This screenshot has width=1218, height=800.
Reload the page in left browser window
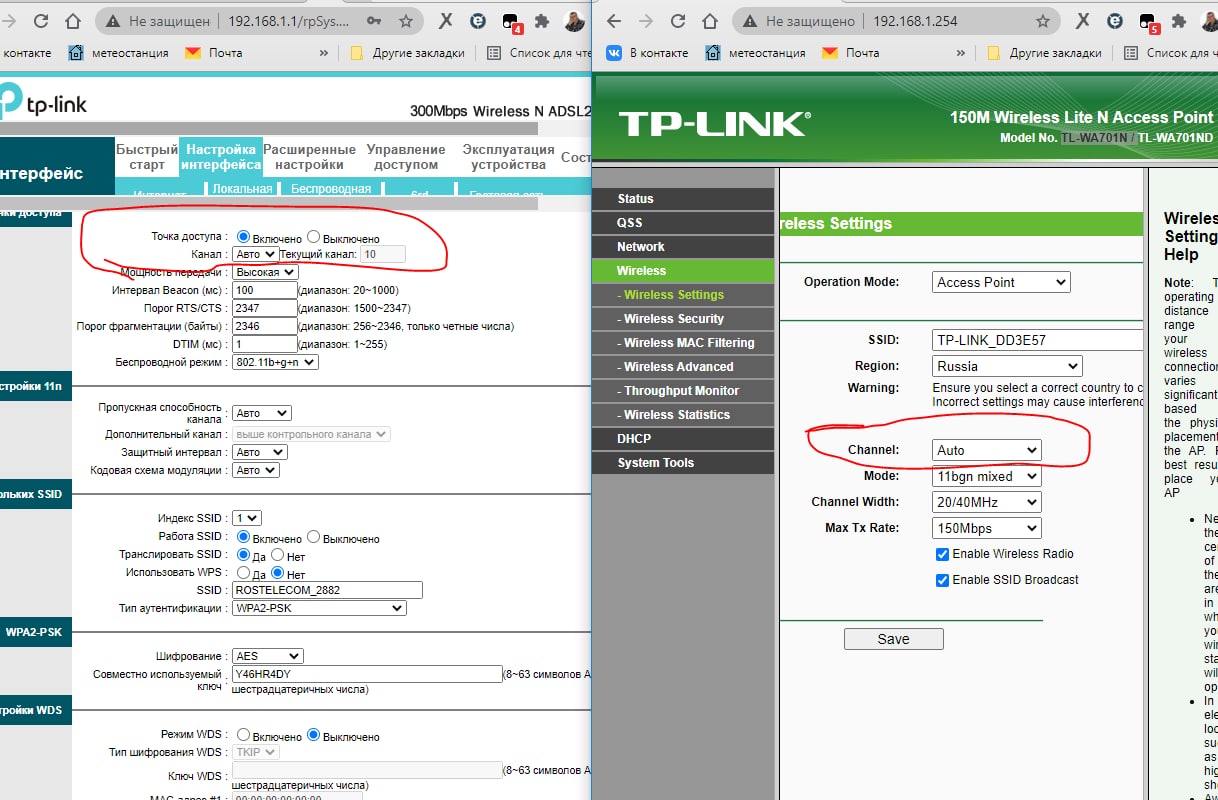[x=41, y=21]
